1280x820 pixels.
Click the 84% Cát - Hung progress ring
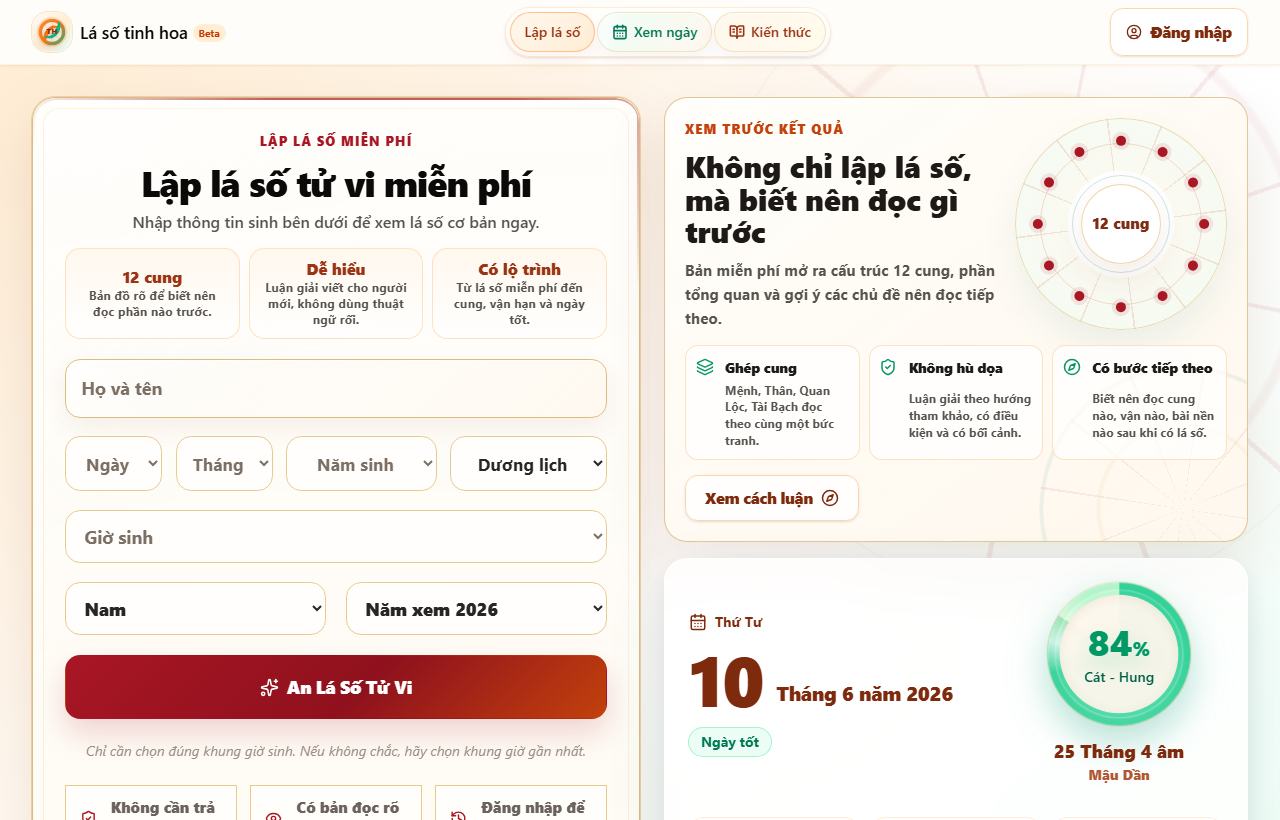click(x=1119, y=654)
